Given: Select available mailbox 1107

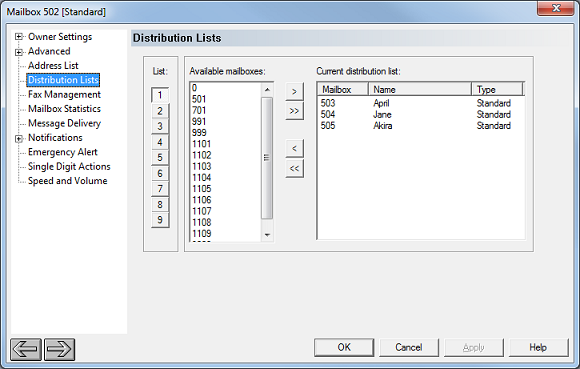Looking at the screenshot, I should coord(226,211).
